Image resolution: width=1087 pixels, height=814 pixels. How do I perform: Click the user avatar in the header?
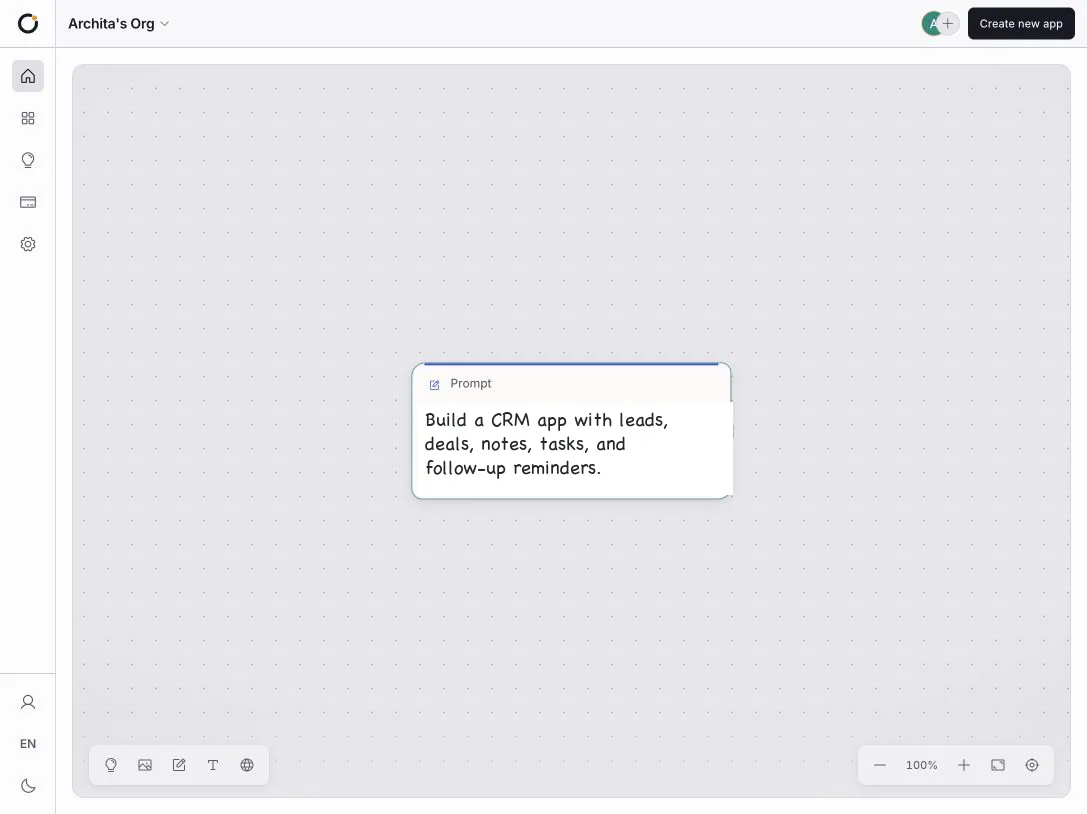(x=930, y=24)
